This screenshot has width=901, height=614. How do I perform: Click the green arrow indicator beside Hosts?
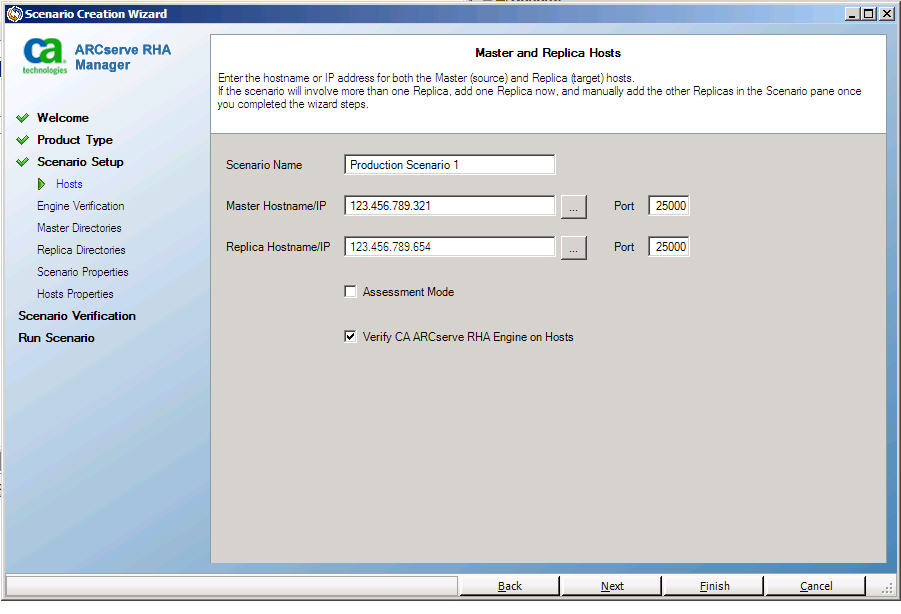tap(41, 183)
